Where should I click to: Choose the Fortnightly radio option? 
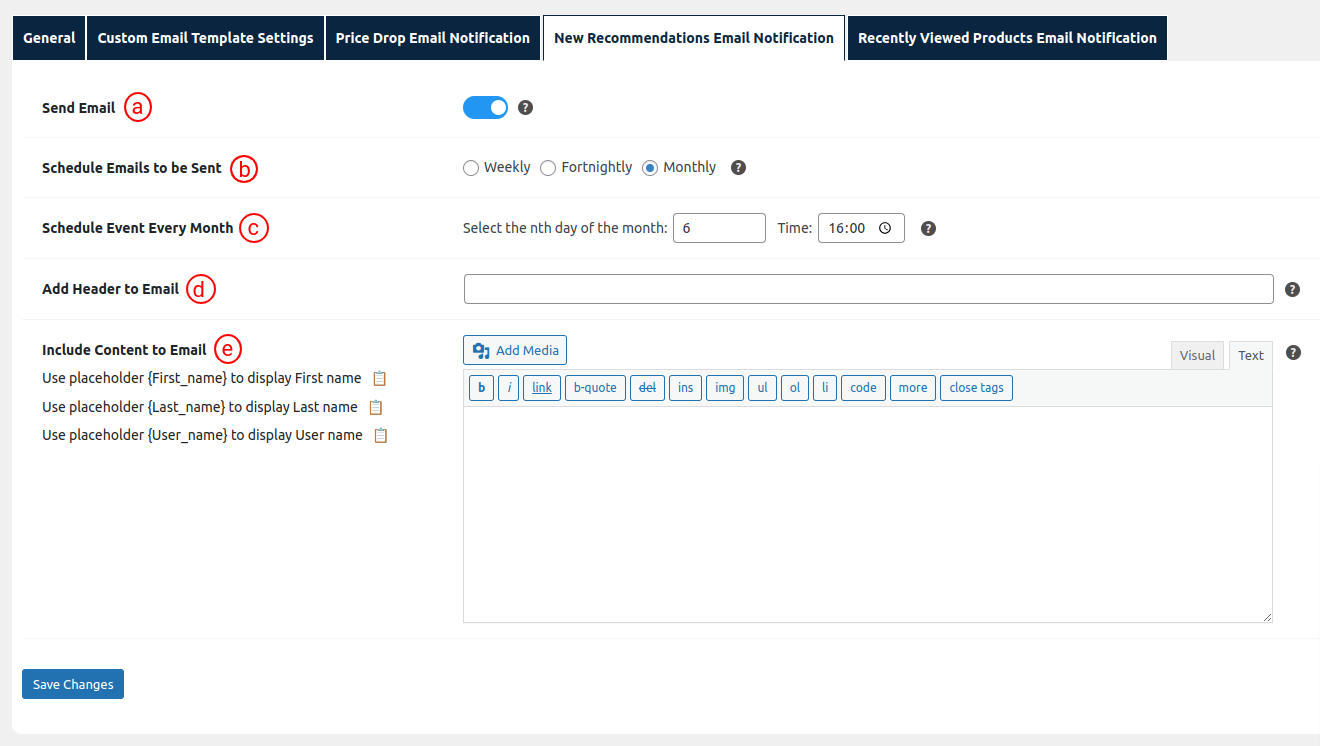coord(548,168)
